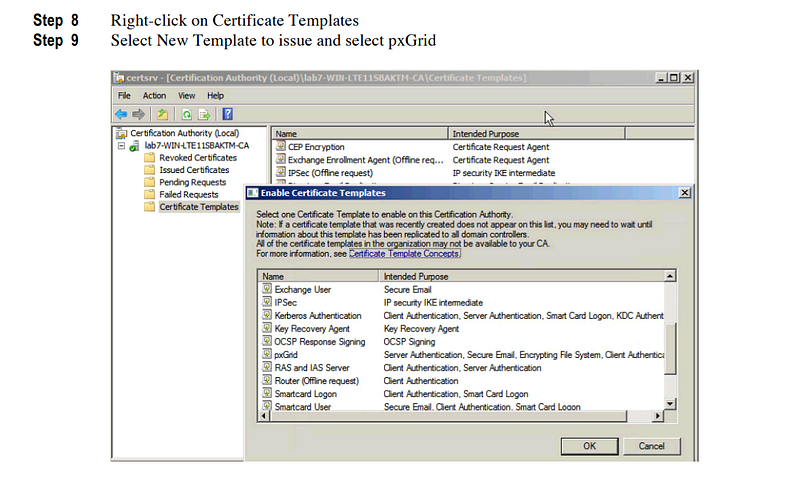
Task: Click the lab7-WIN-LTE11SBAKTM-CA server icon
Action: [x=134, y=146]
